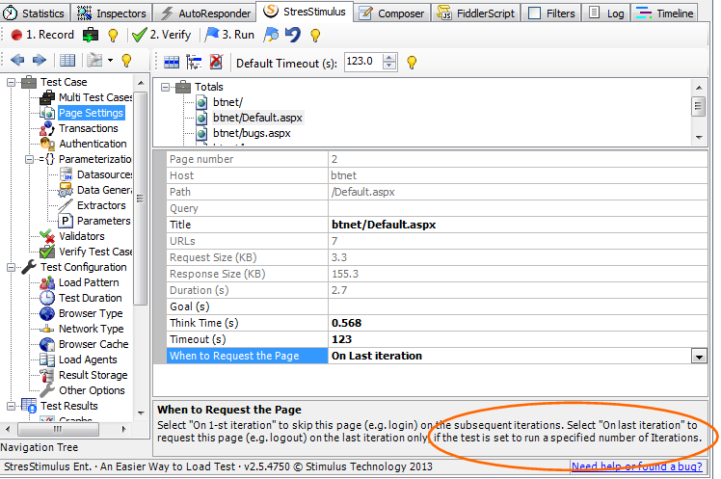This screenshot has height=479, width=721.
Task: Open the dropdown arrow beside navigation toolbar icon
Action: 110,60
